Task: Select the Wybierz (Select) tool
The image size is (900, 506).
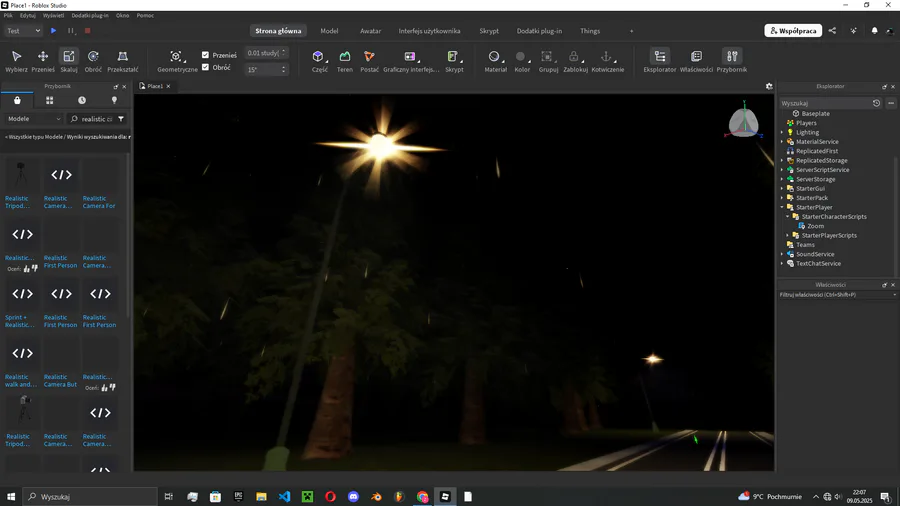Action: click(16, 60)
